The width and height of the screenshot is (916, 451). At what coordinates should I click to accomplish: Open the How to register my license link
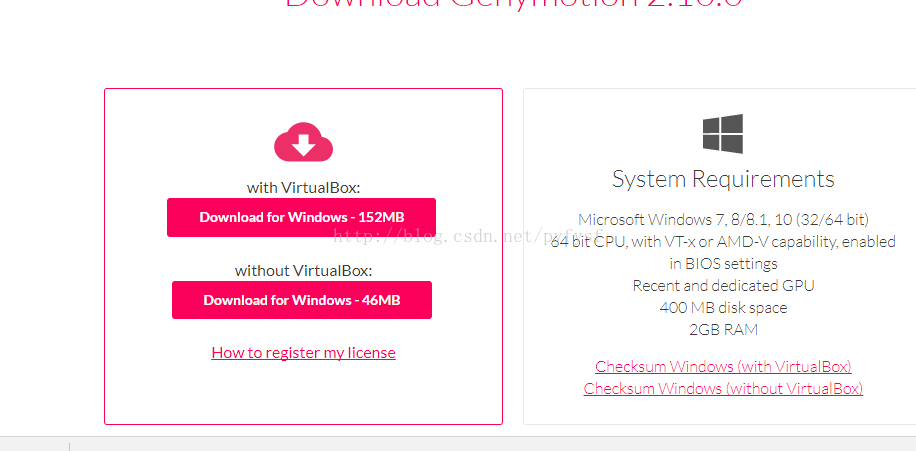pos(303,353)
